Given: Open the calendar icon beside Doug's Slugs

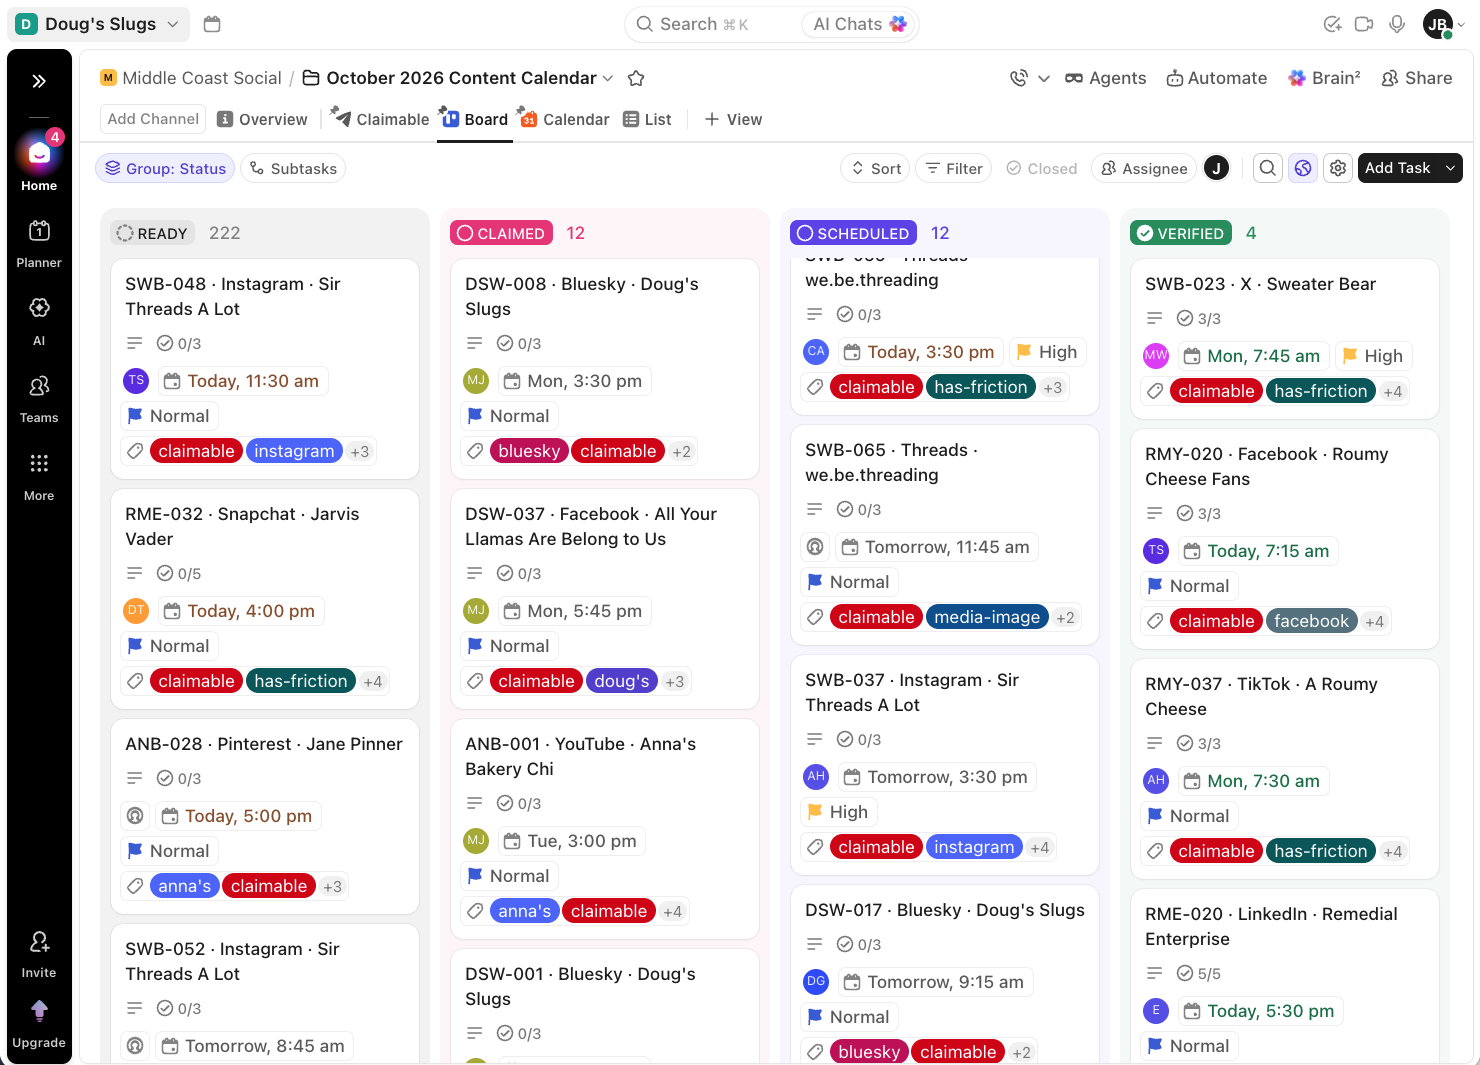Looking at the screenshot, I should [212, 24].
